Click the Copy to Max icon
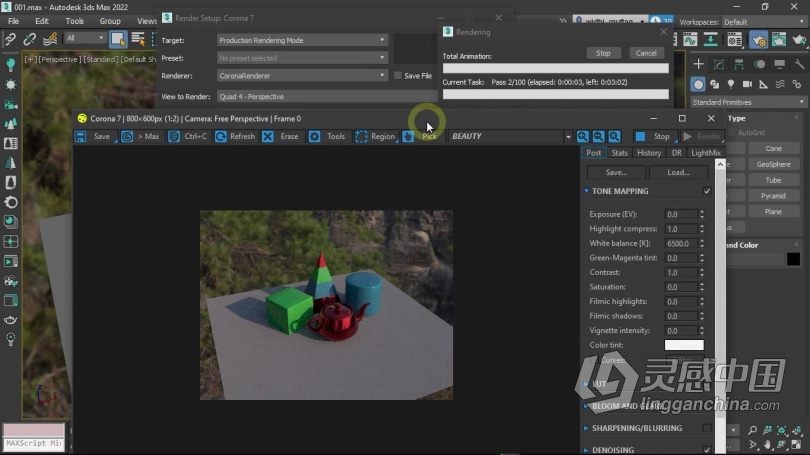The image size is (810, 455). pyautogui.click(x=127, y=136)
